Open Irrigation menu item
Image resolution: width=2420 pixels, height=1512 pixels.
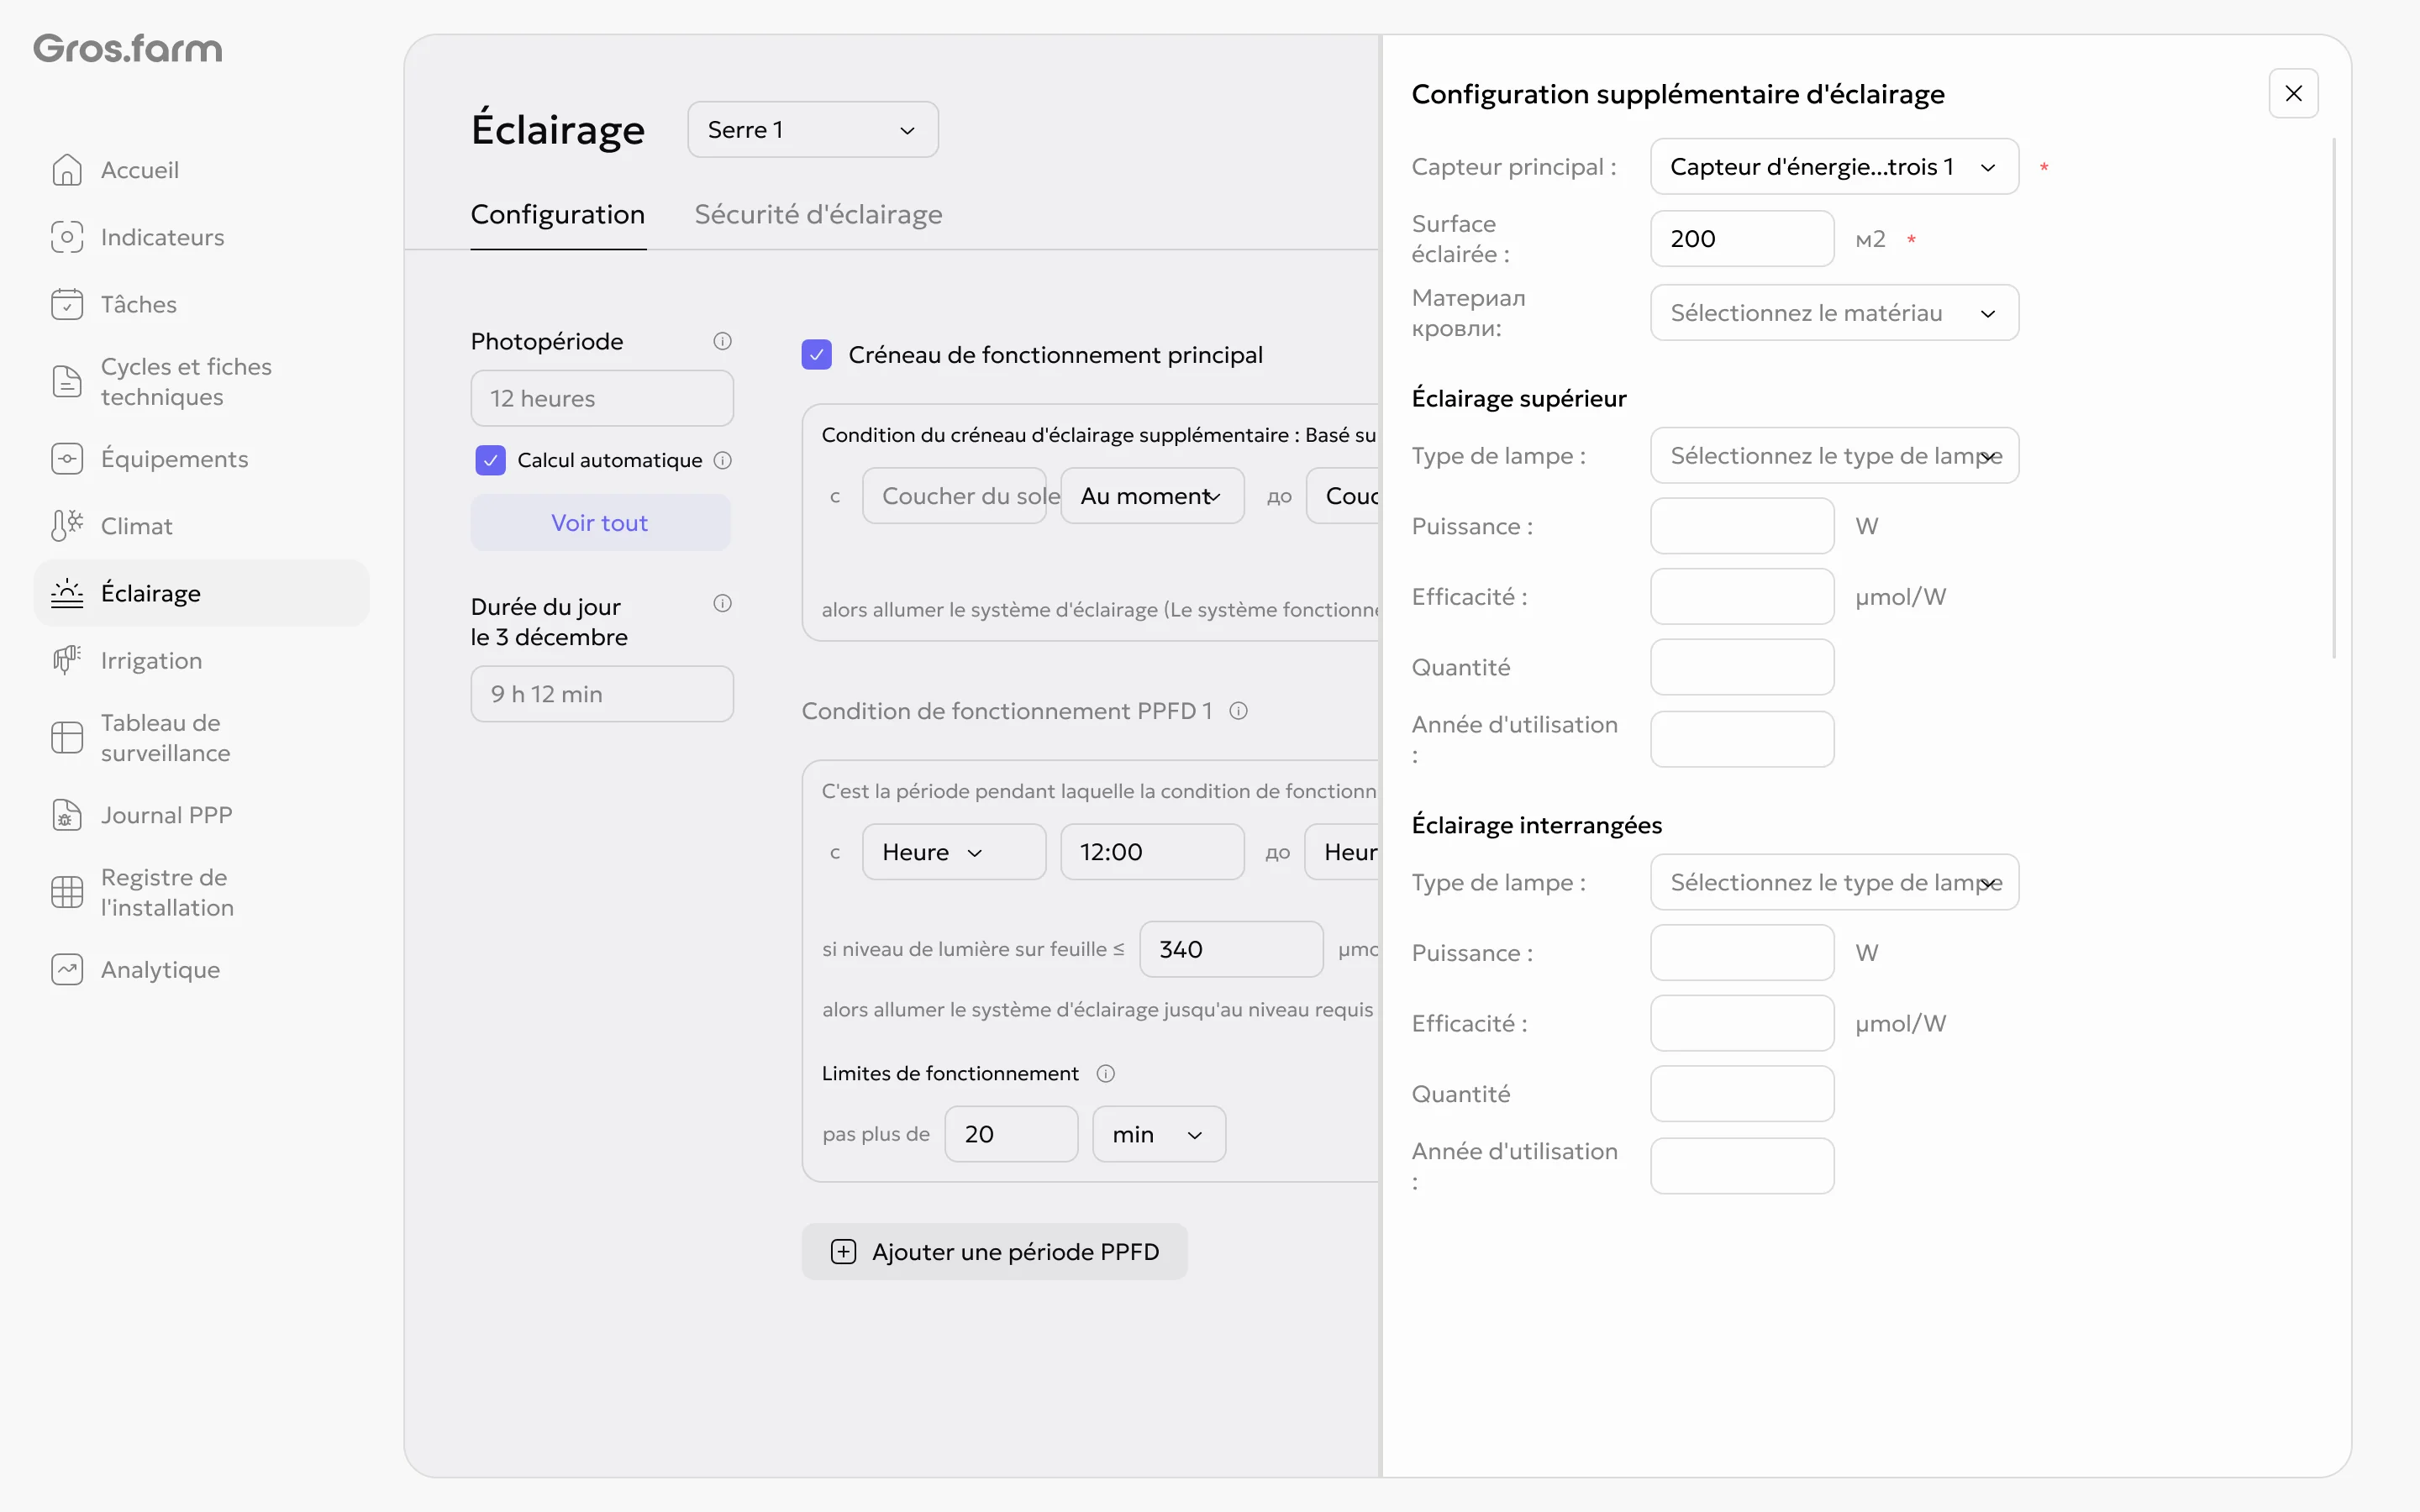(201, 660)
